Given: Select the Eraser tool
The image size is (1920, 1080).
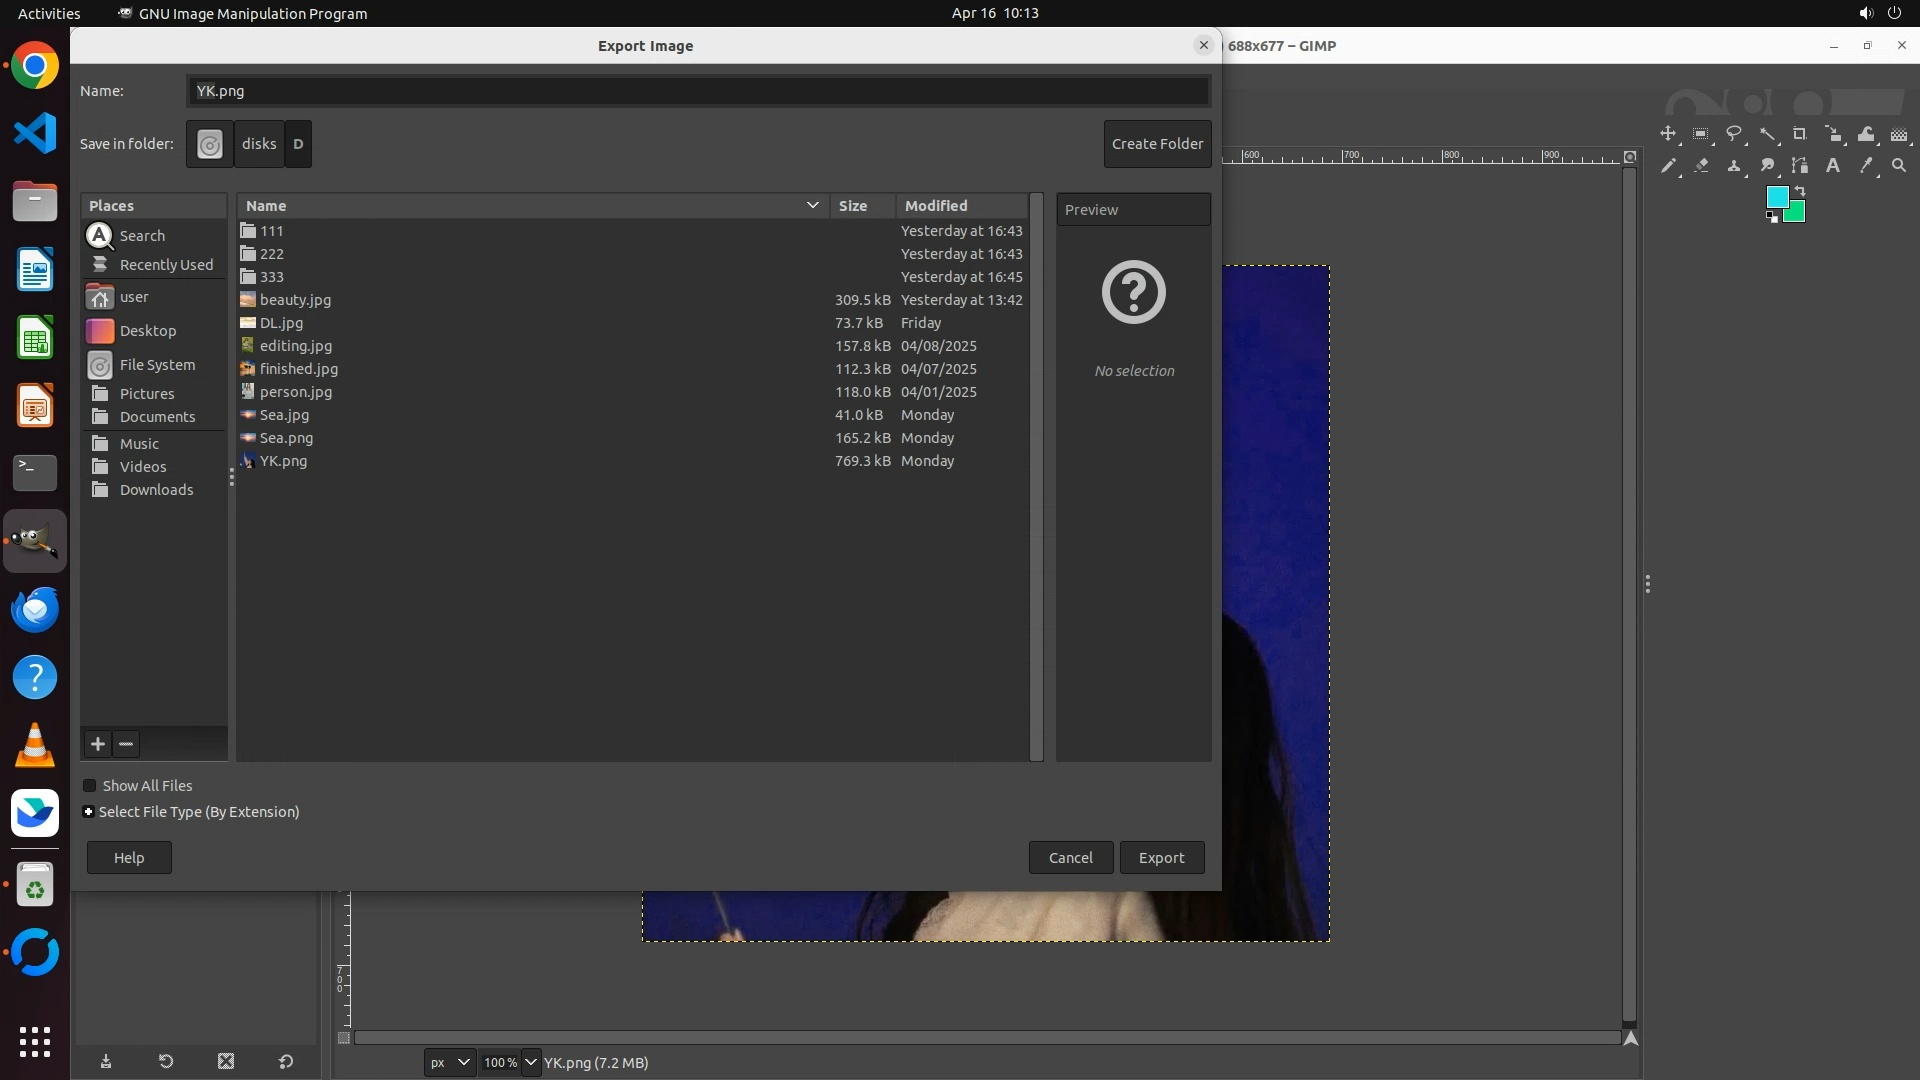Looking at the screenshot, I should [1701, 166].
